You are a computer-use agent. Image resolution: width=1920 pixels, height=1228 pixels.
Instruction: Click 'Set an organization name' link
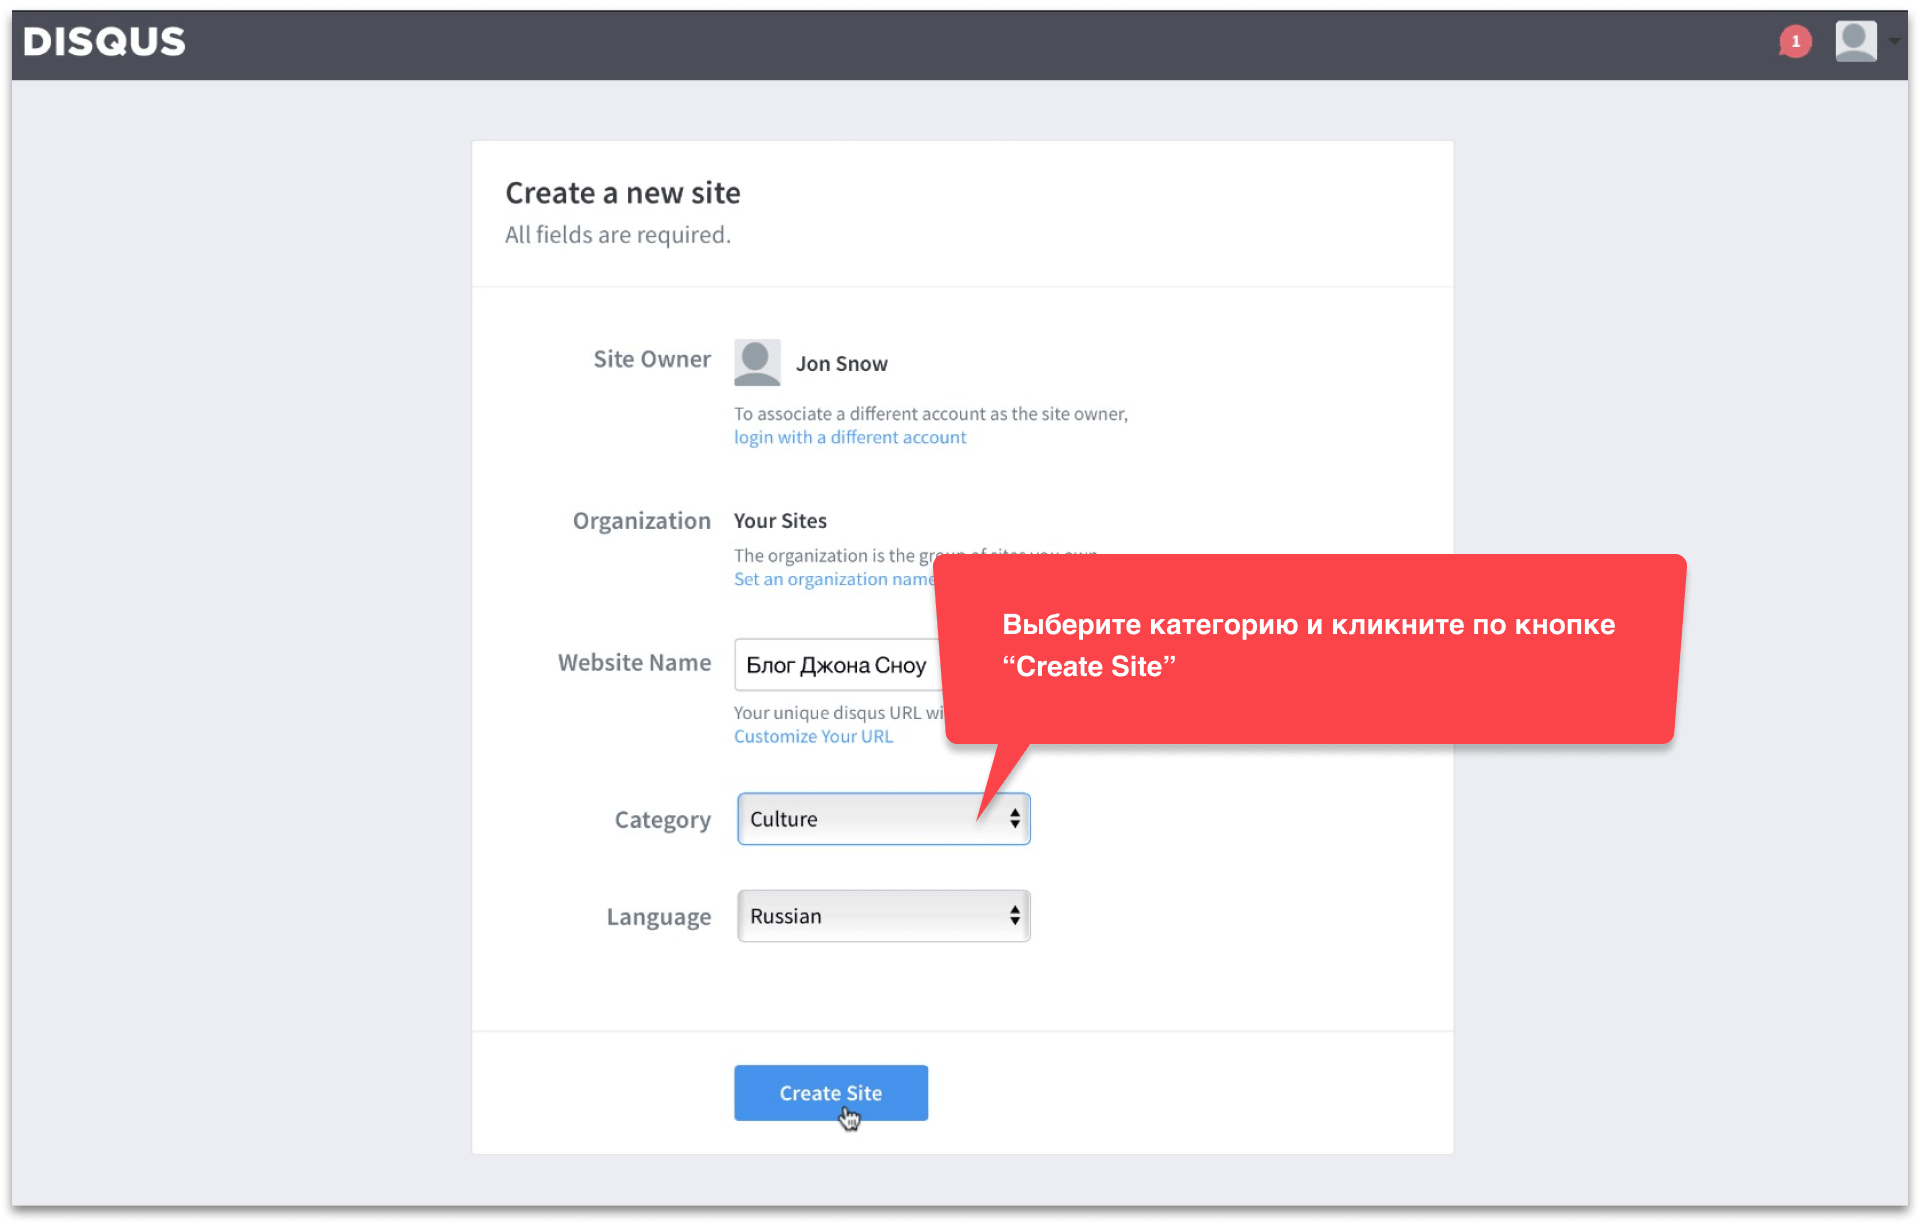pos(832,579)
